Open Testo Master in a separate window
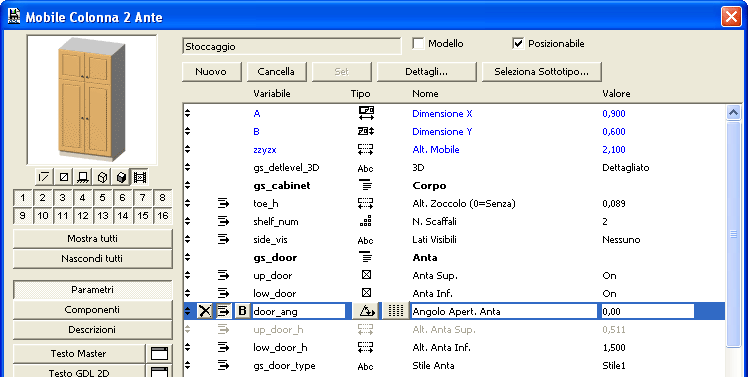Screen dimensions: 748x377 point(159,354)
